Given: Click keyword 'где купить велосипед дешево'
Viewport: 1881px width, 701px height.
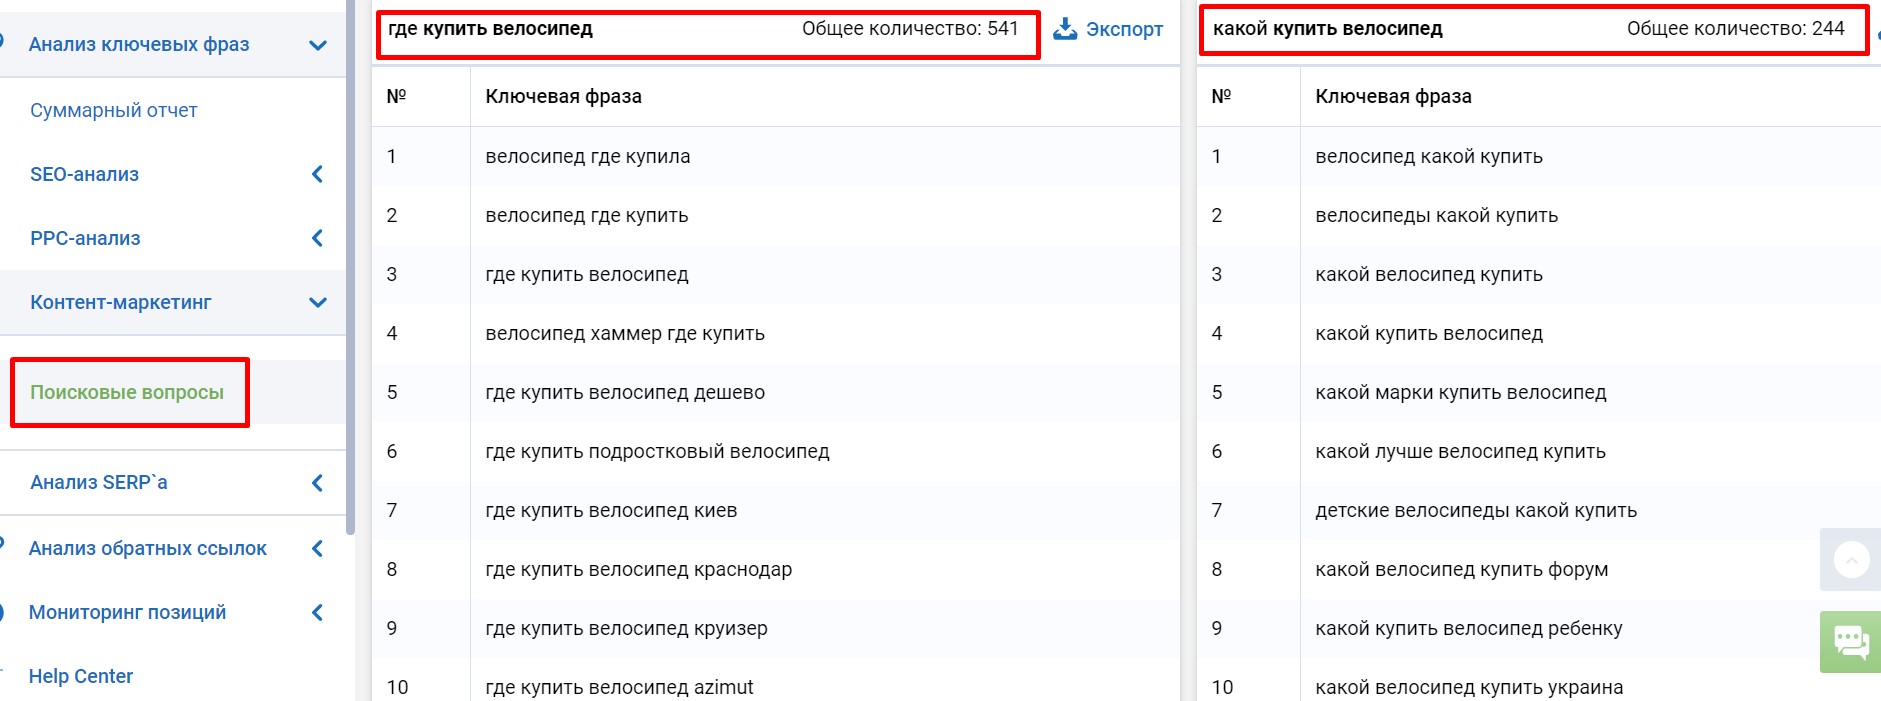Looking at the screenshot, I should click(x=625, y=392).
